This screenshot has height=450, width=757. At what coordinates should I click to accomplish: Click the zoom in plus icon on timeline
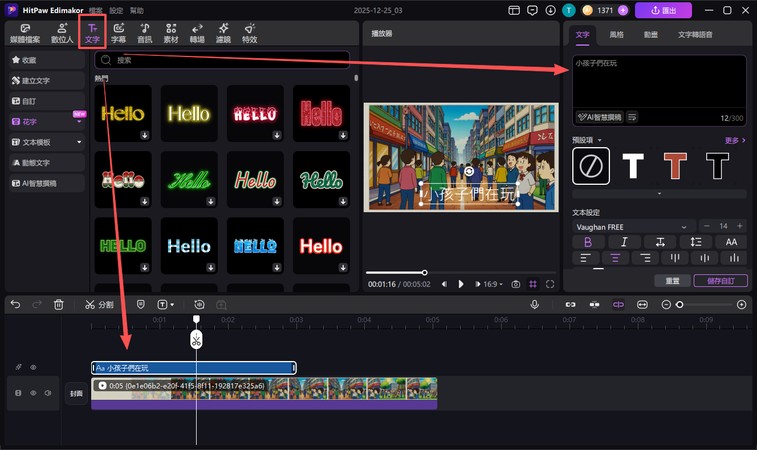tap(742, 304)
